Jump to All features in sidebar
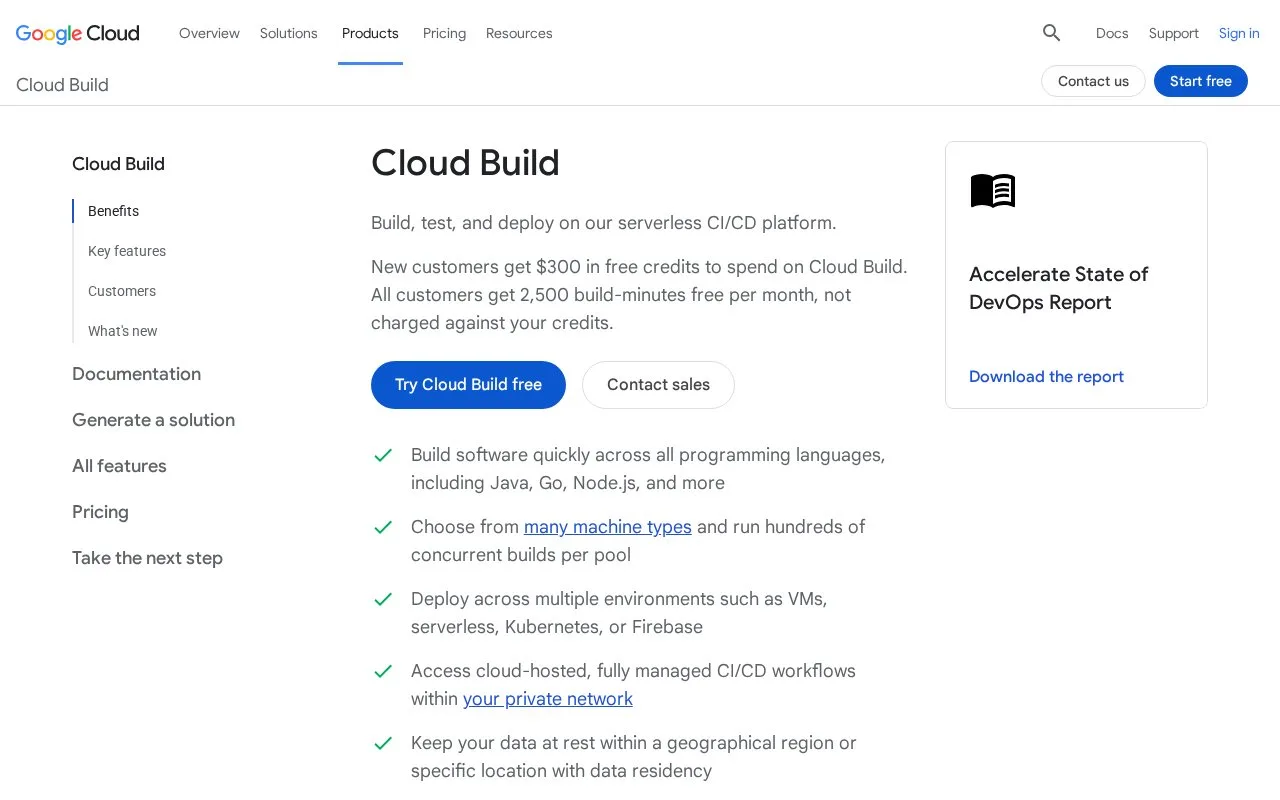 pyautogui.click(x=119, y=466)
